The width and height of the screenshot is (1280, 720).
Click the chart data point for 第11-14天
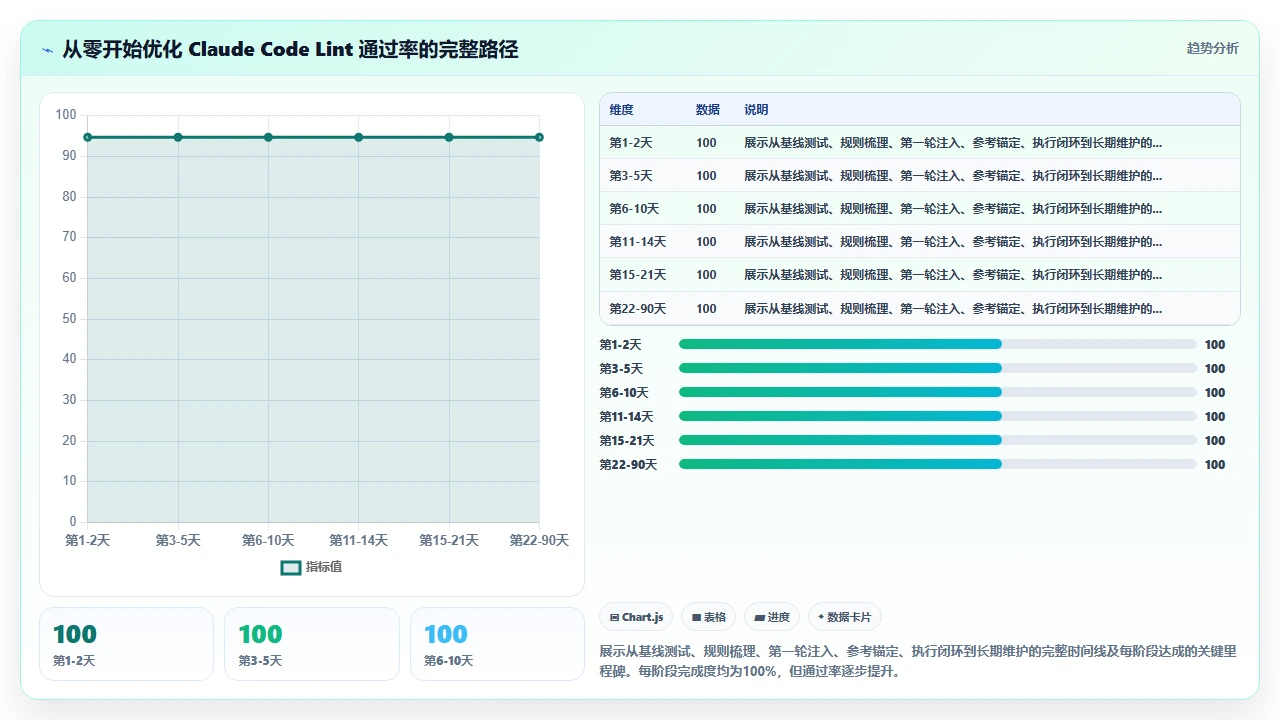[x=358, y=137]
